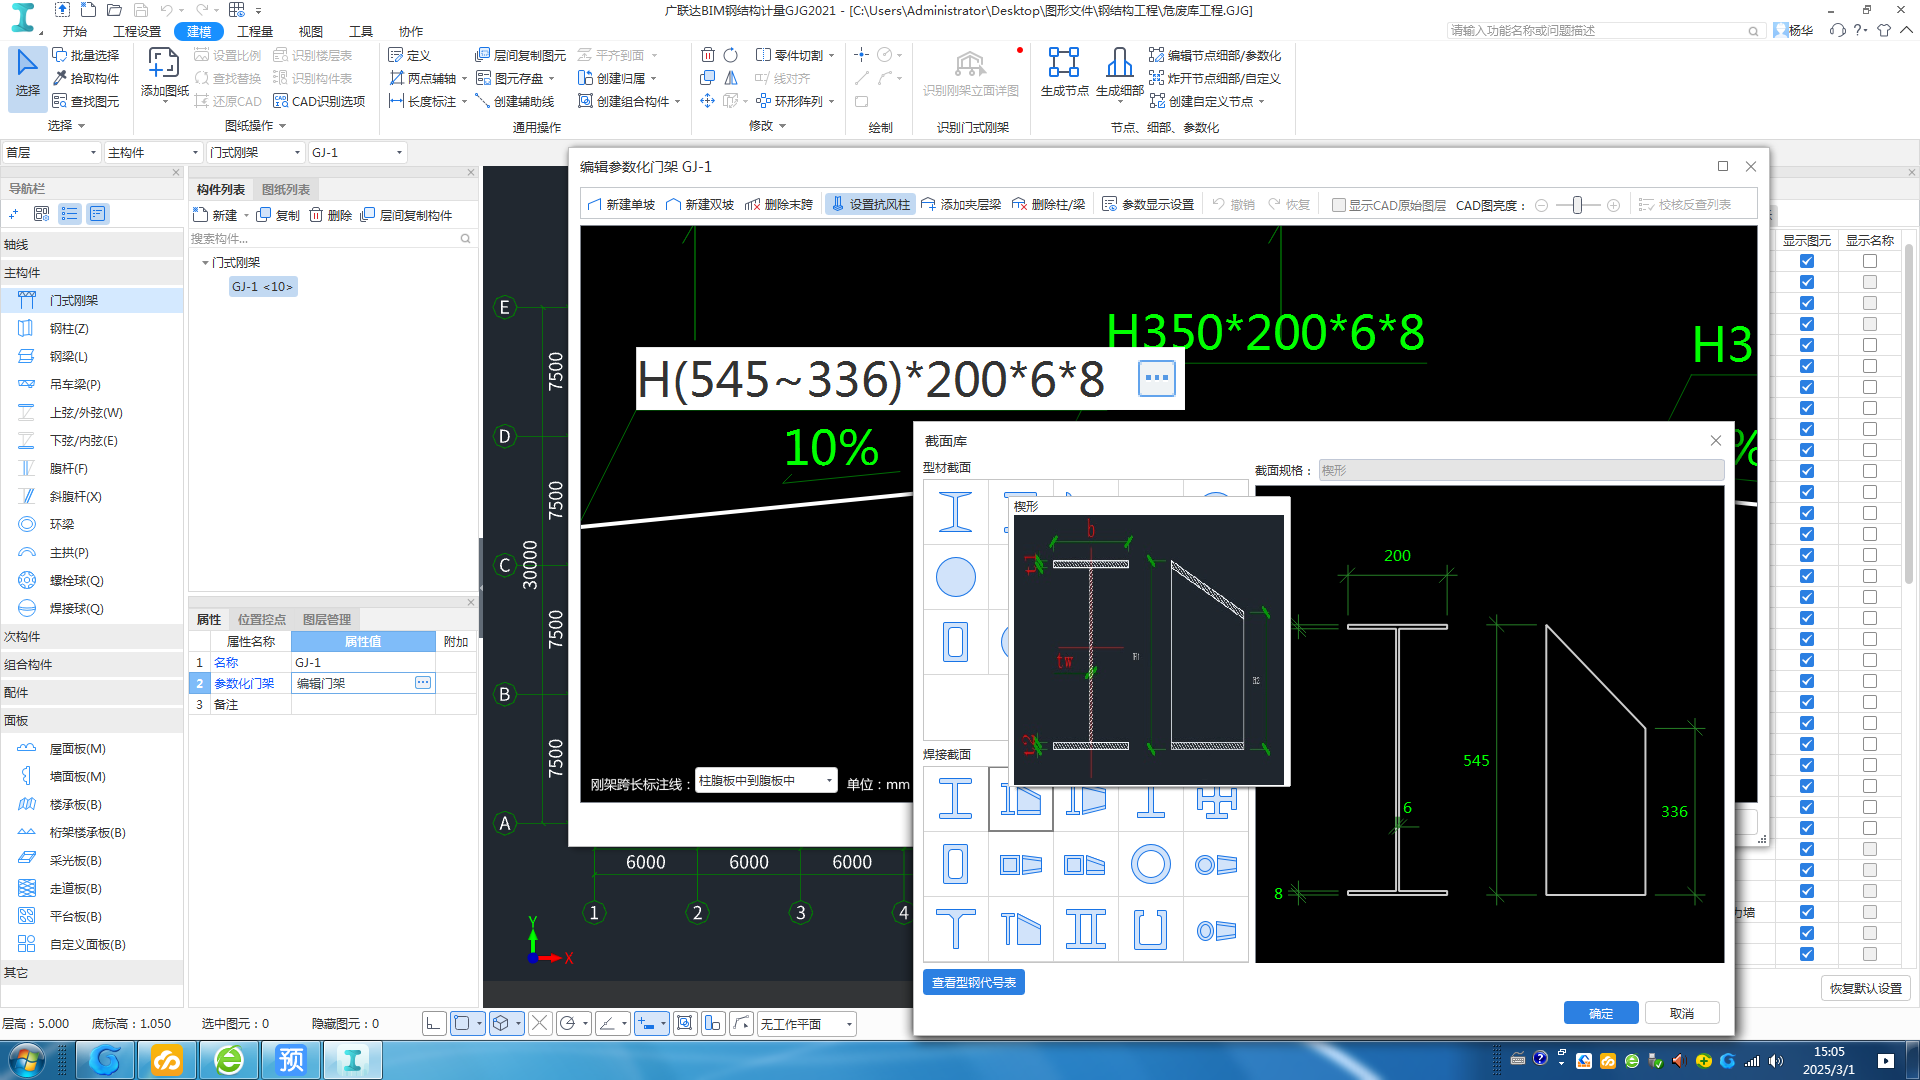
Task: Toggle fourth 显示图元 checkbox
Action: click(1806, 324)
